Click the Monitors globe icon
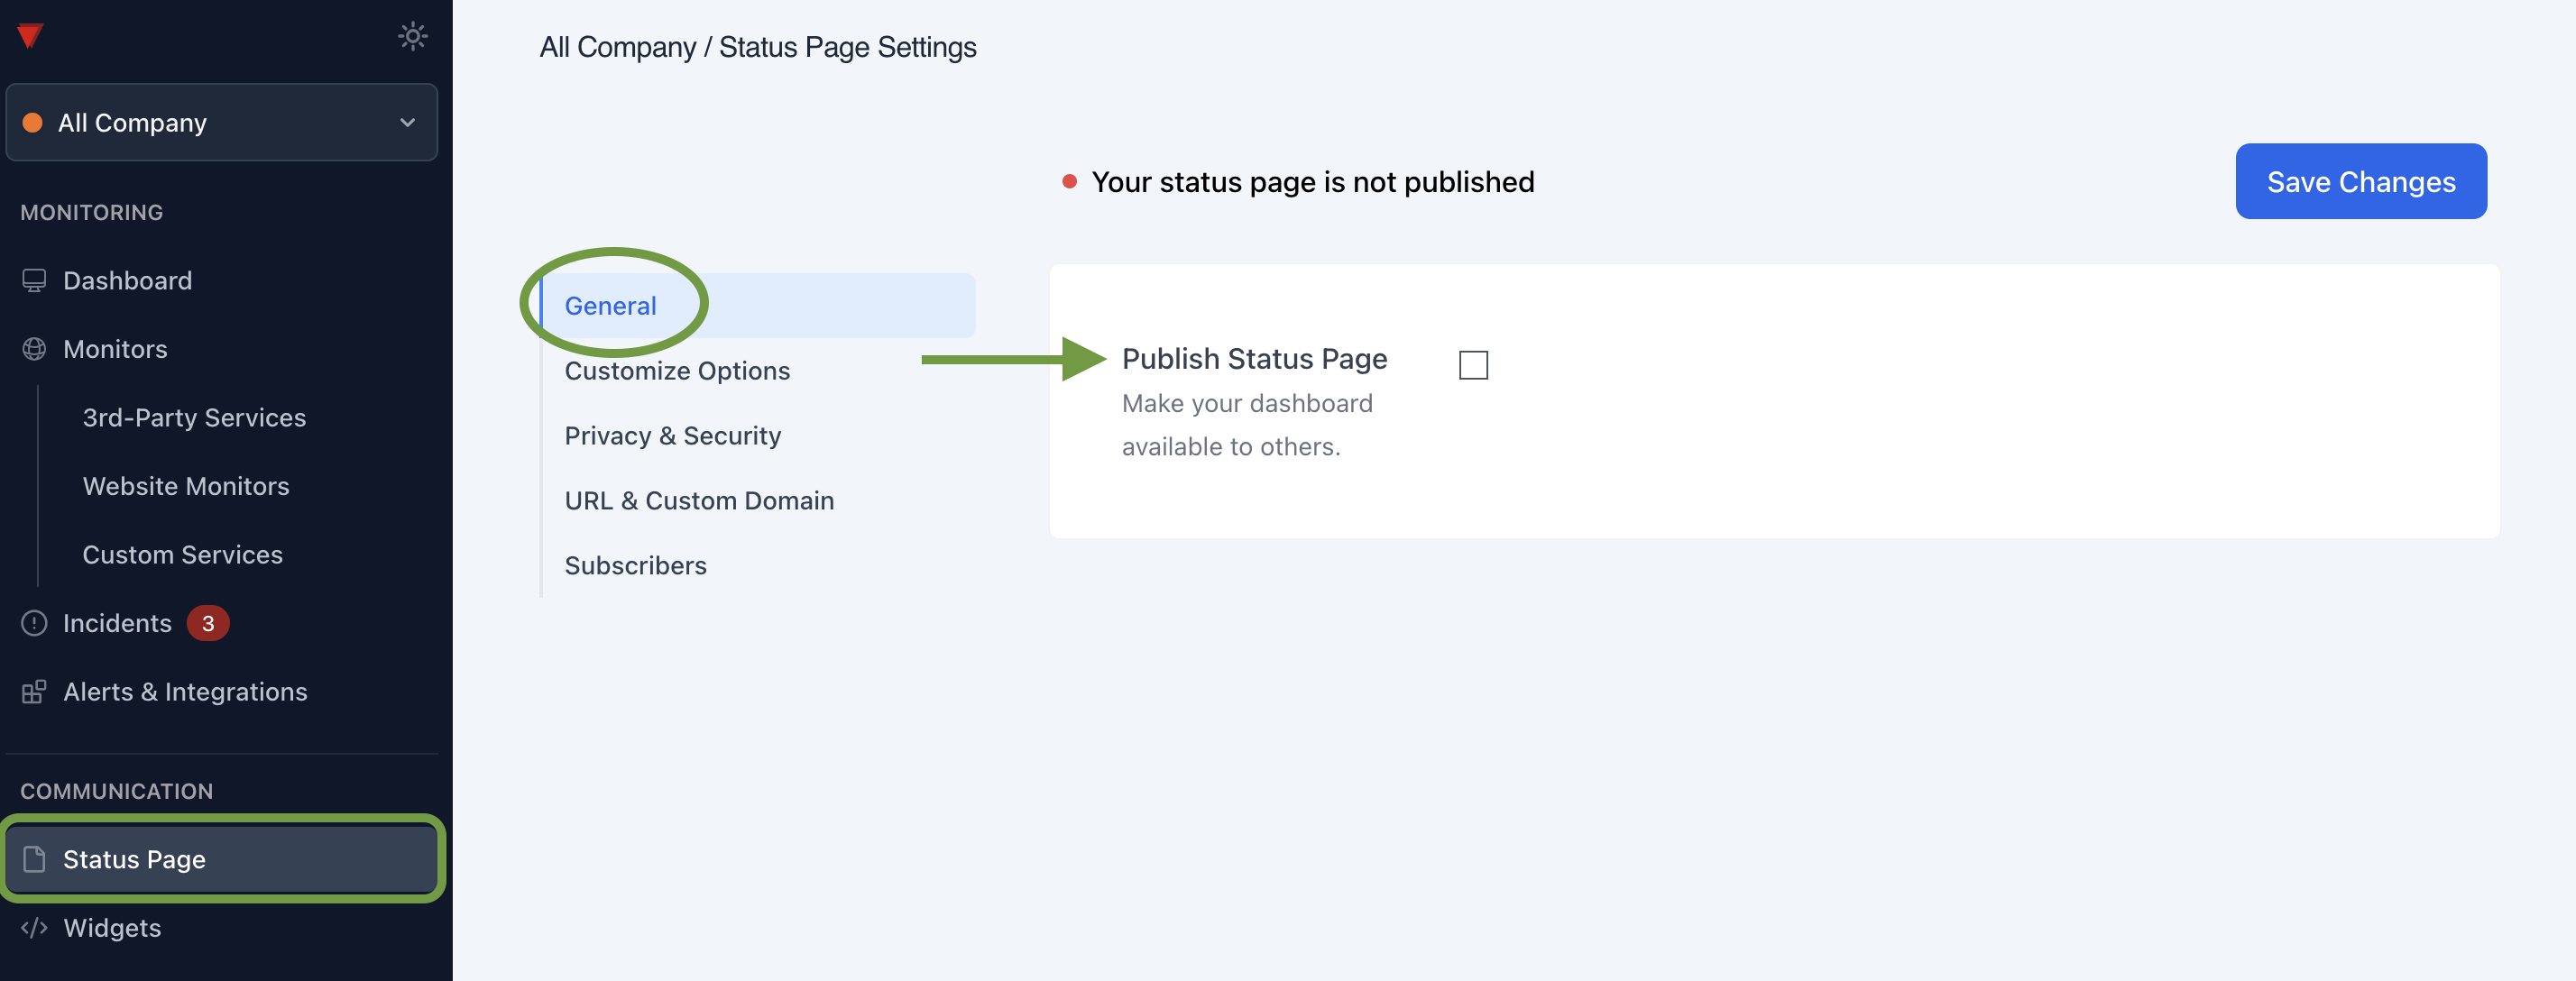 [x=34, y=349]
